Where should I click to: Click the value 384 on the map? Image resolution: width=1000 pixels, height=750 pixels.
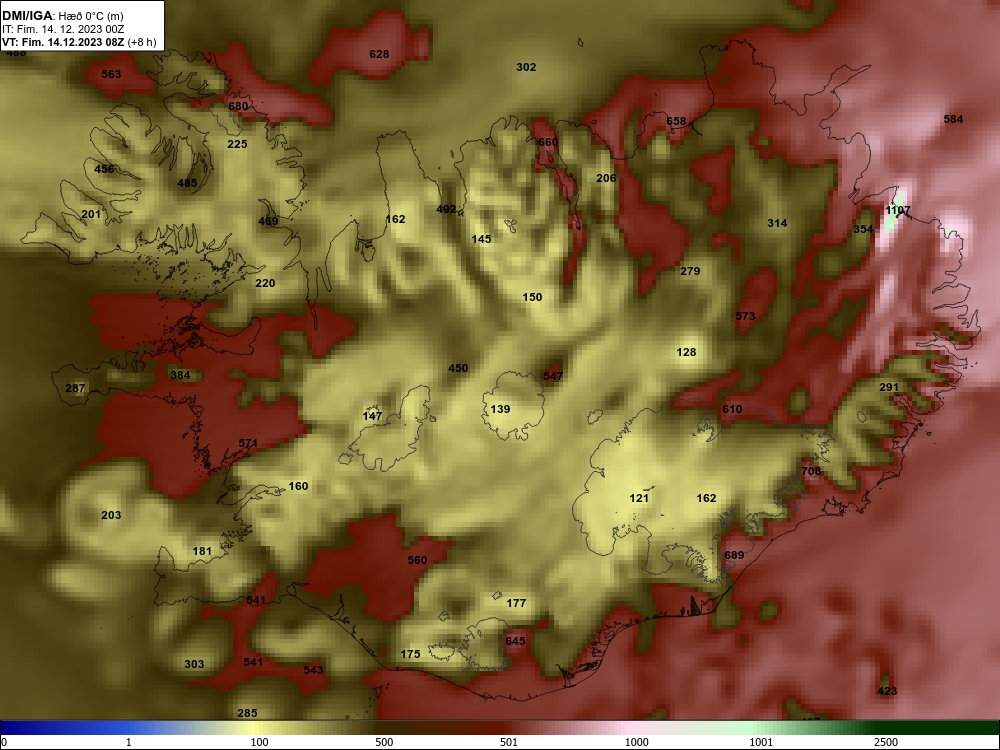click(x=180, y=375)
